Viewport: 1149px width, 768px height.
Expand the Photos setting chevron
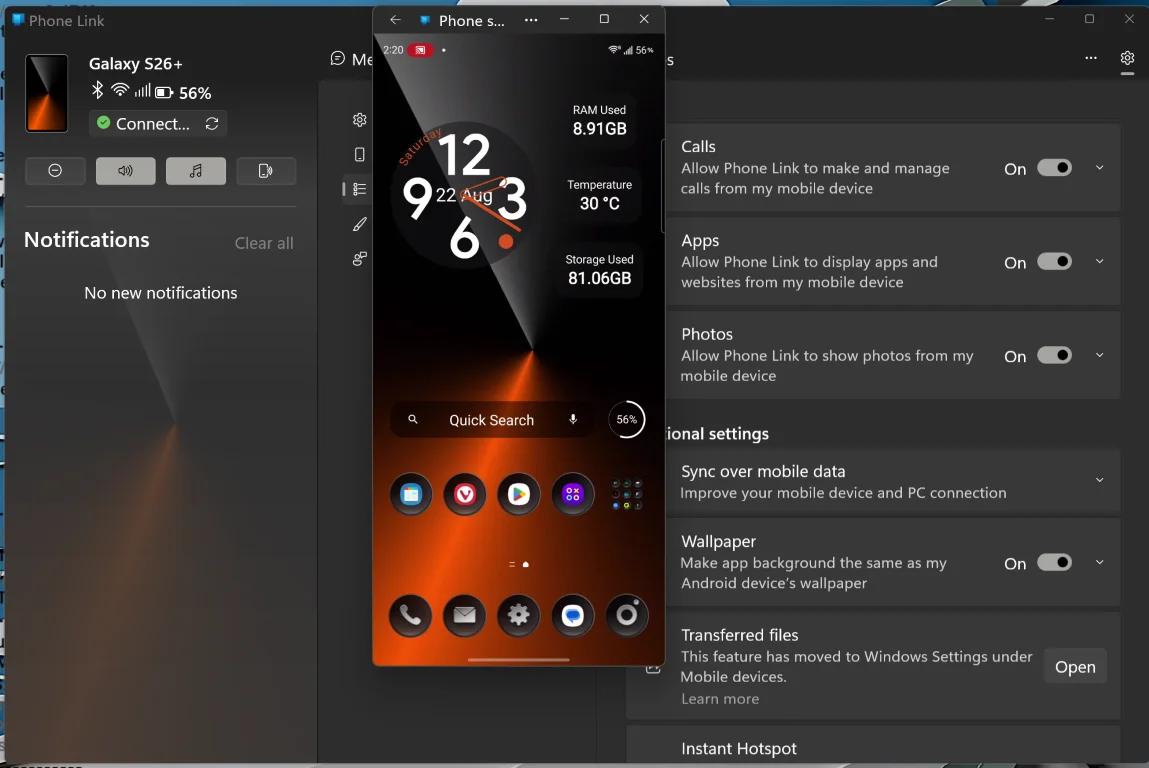(1099, 355)
